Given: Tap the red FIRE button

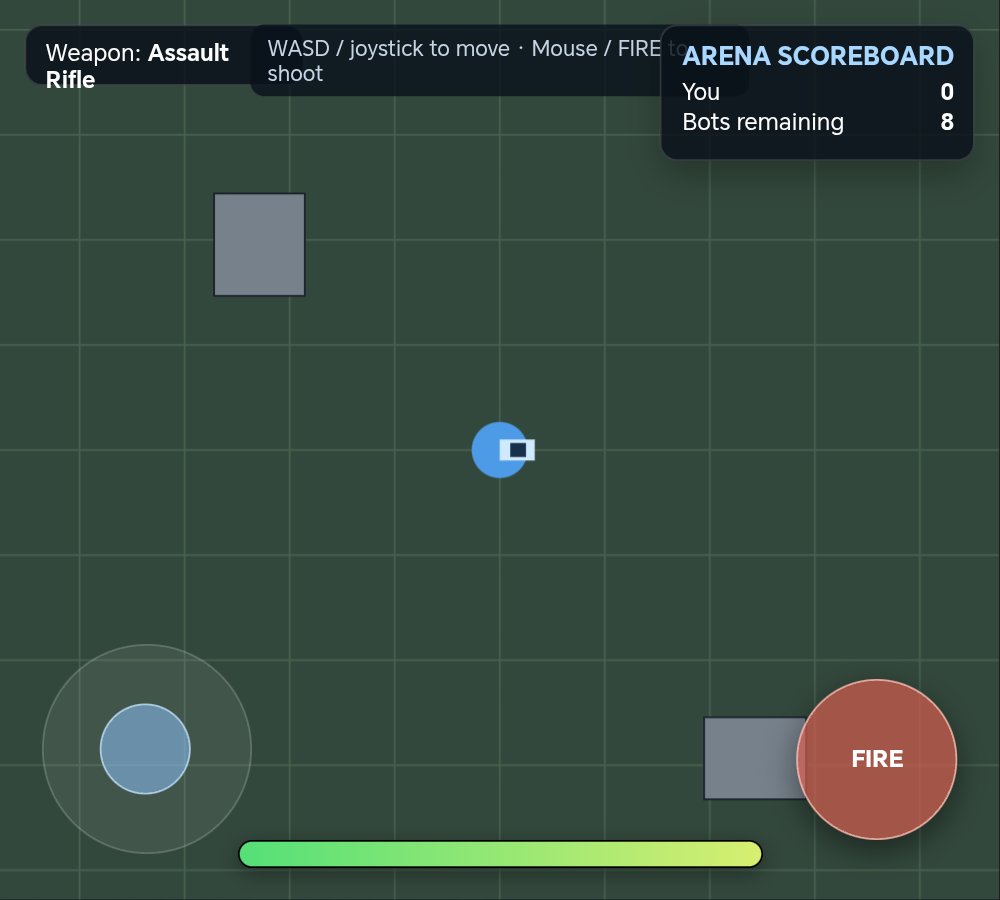Looking at the screenshot, I should coord(876,759).
